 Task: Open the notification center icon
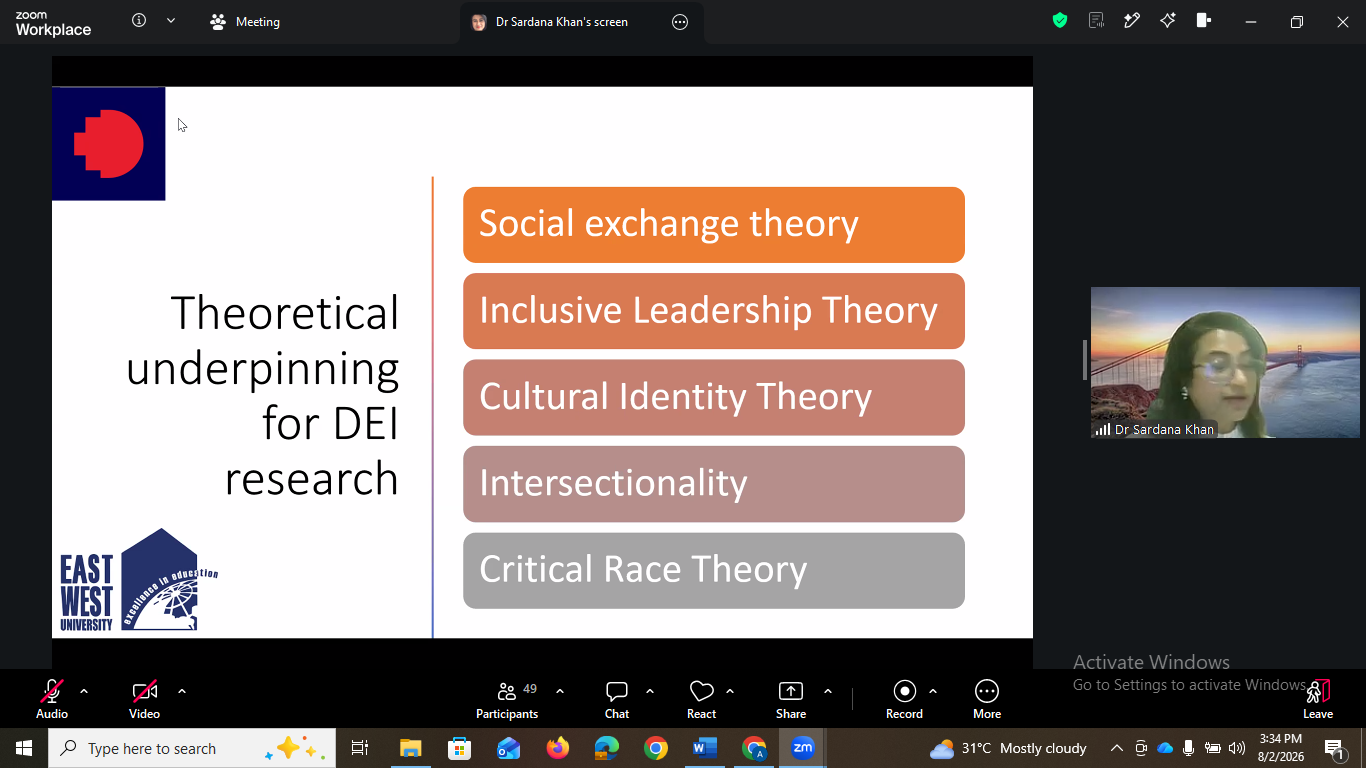click(1335, 748)
